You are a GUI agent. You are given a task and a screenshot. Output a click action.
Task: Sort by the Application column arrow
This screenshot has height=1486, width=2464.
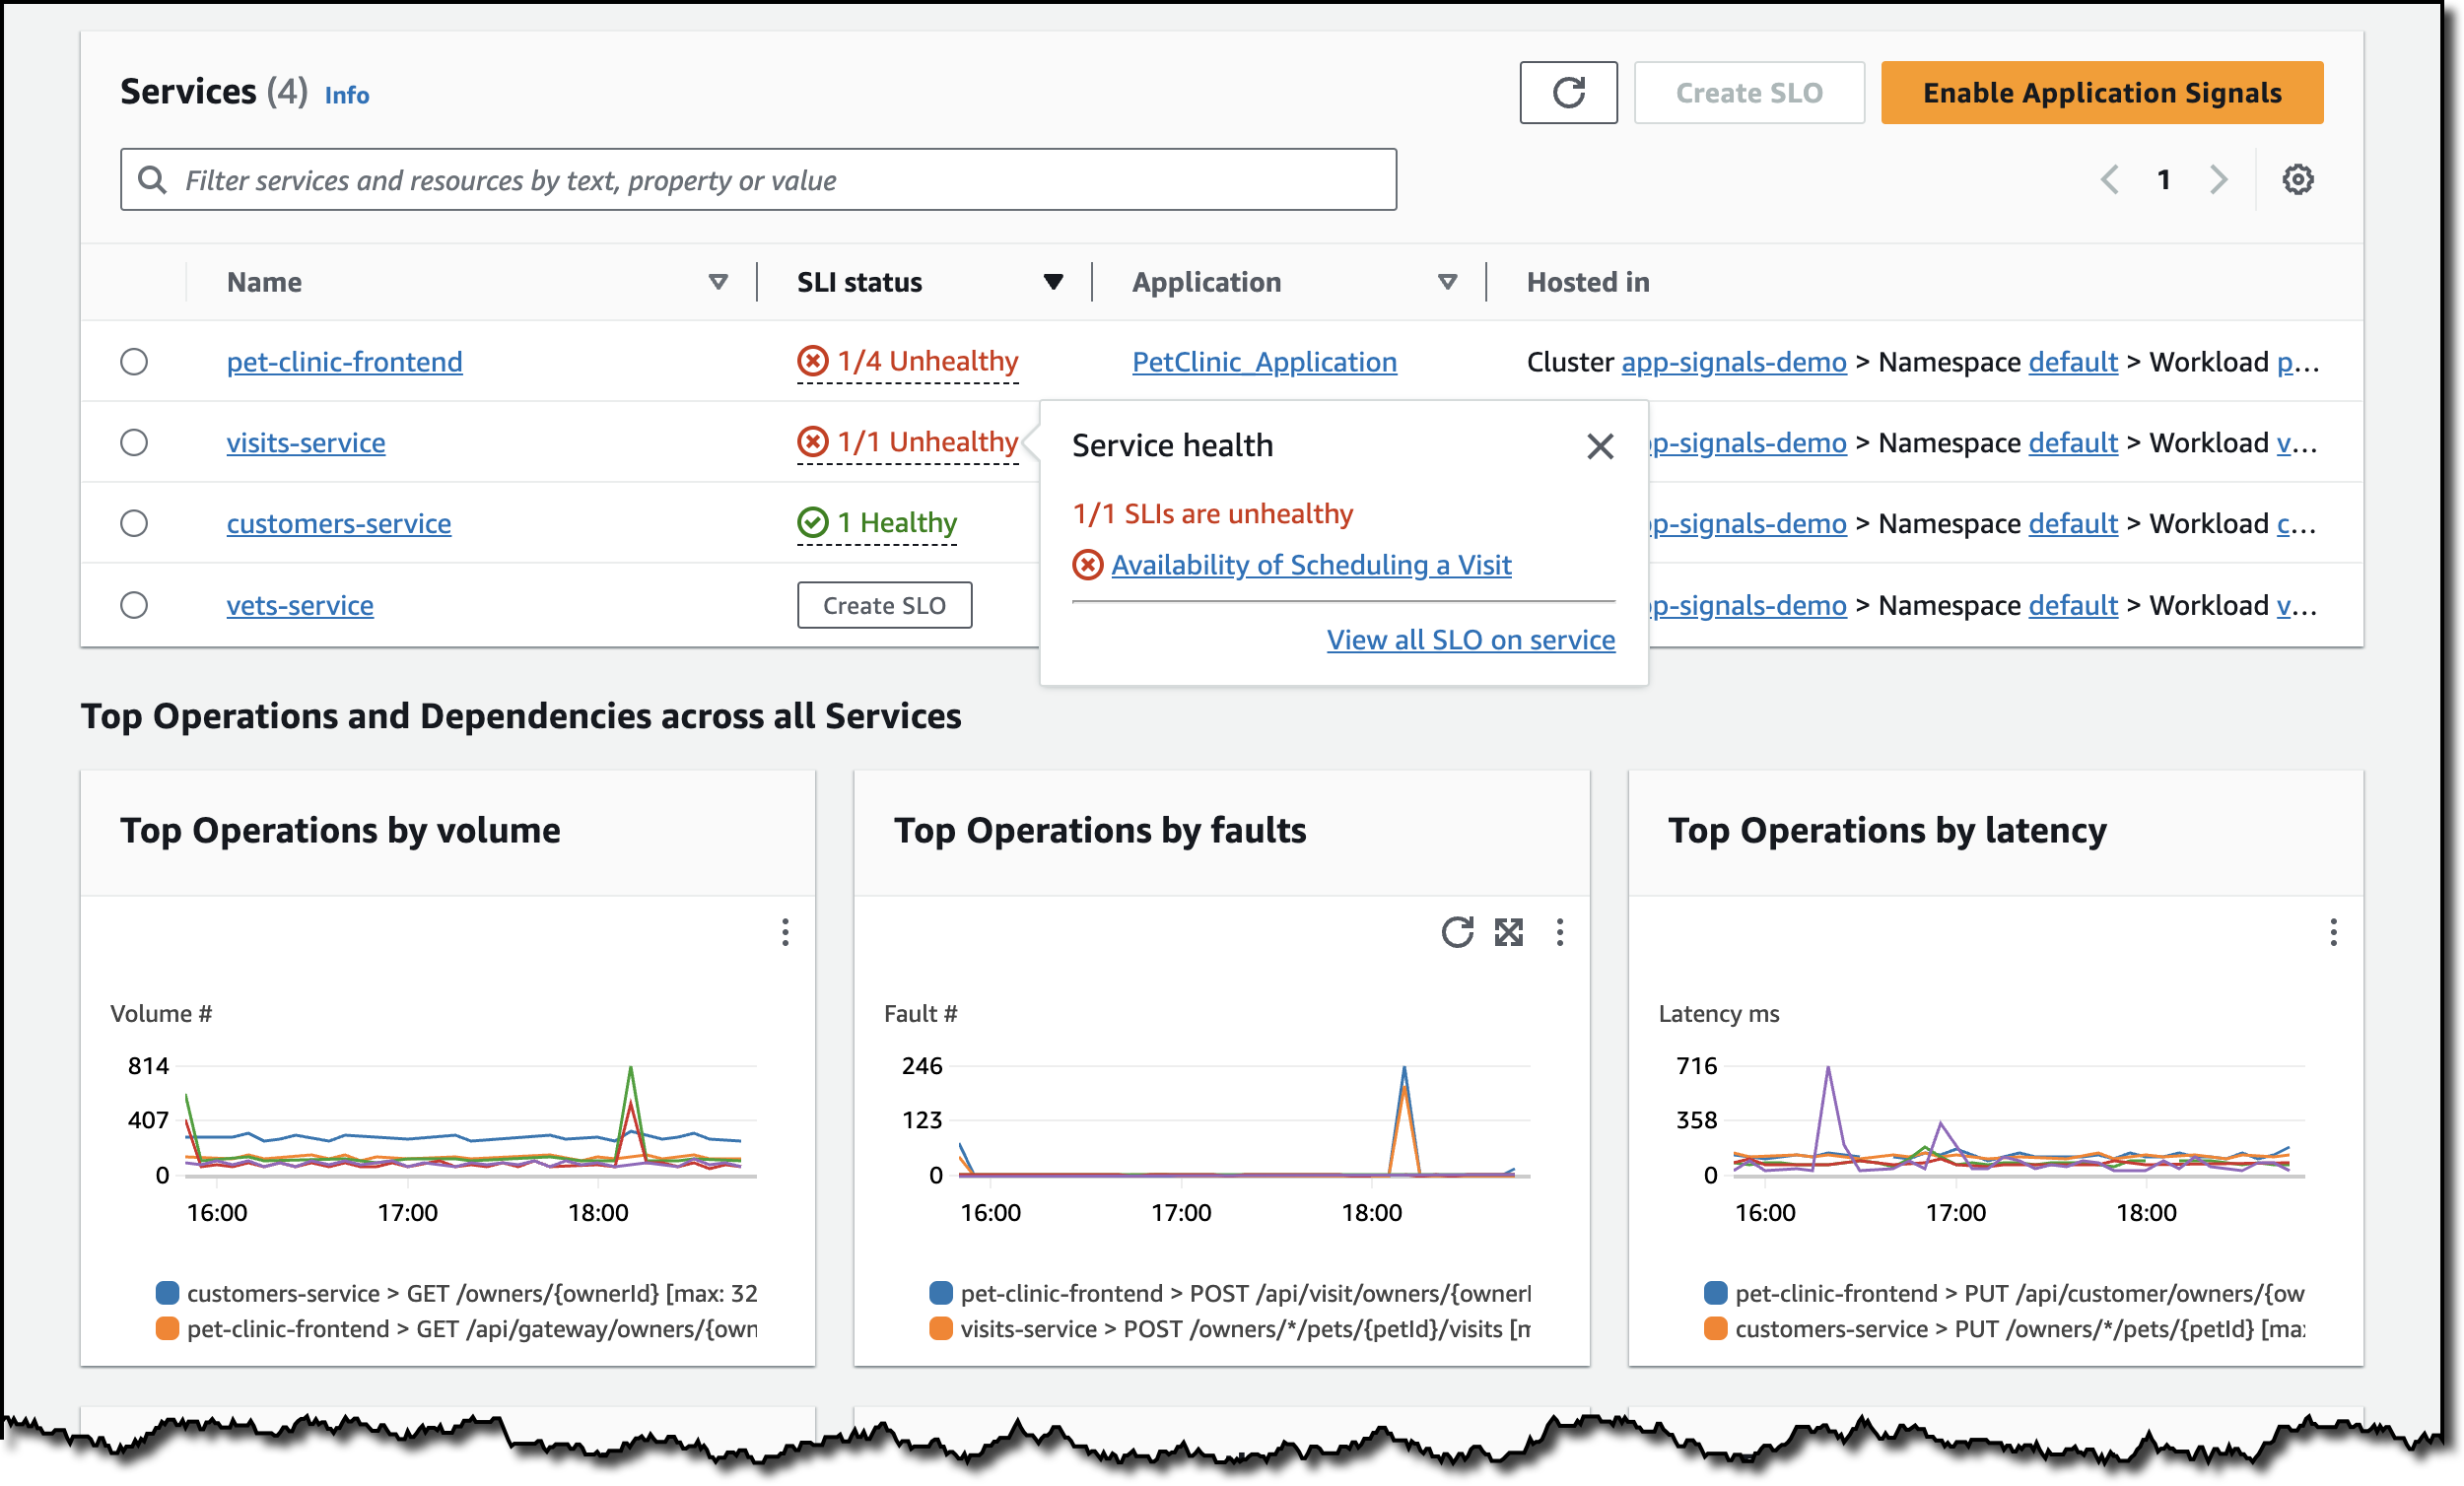click(x=1446, y=282)
